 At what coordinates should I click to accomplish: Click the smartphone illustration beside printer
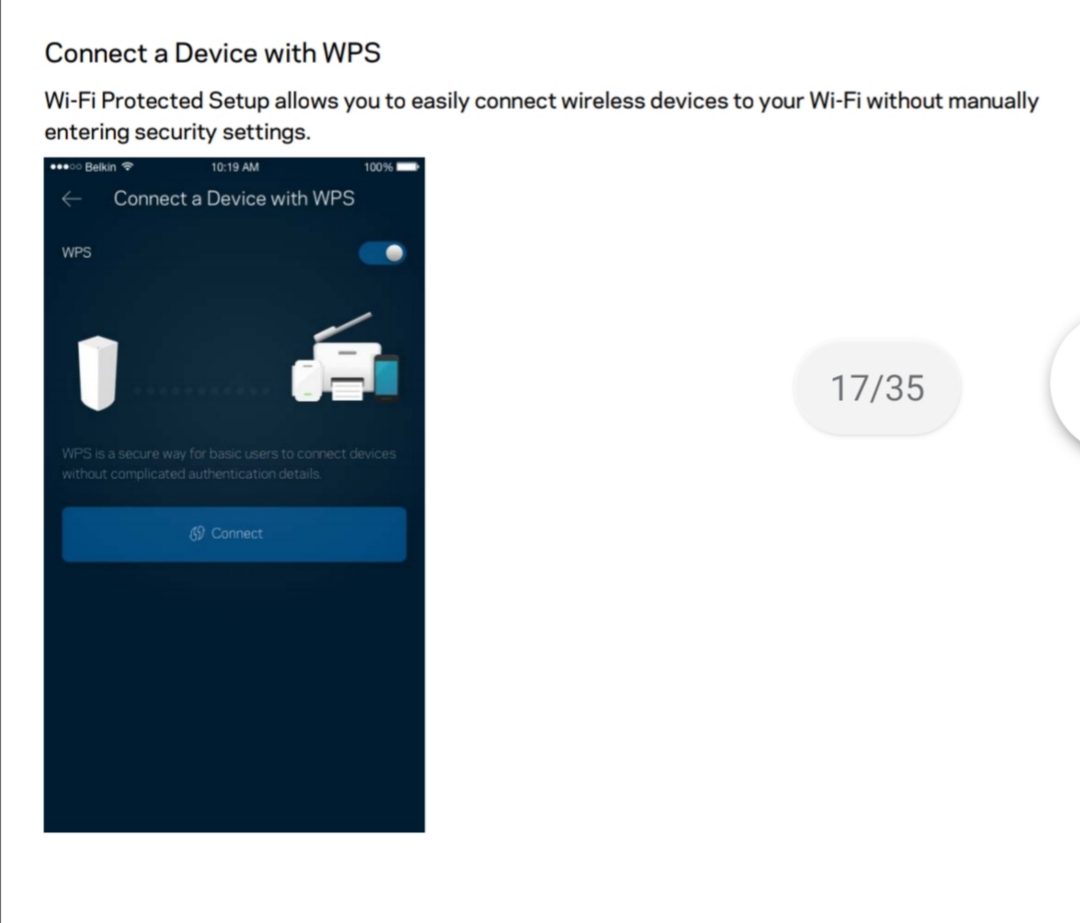click(386, 377)
